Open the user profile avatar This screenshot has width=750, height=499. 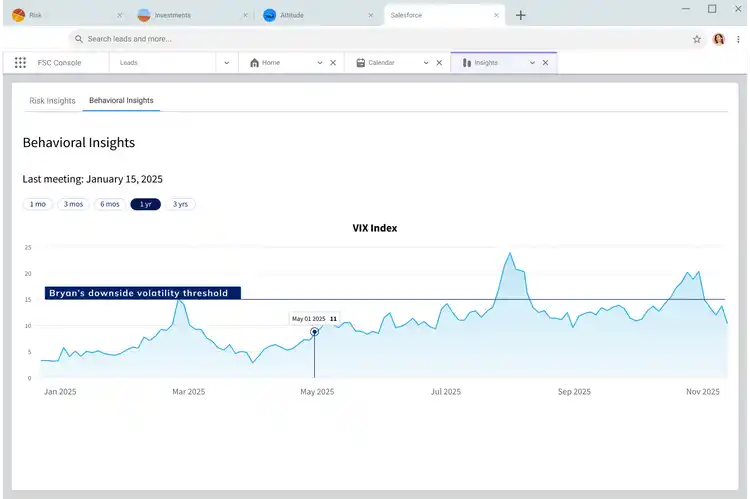[719, 39]
